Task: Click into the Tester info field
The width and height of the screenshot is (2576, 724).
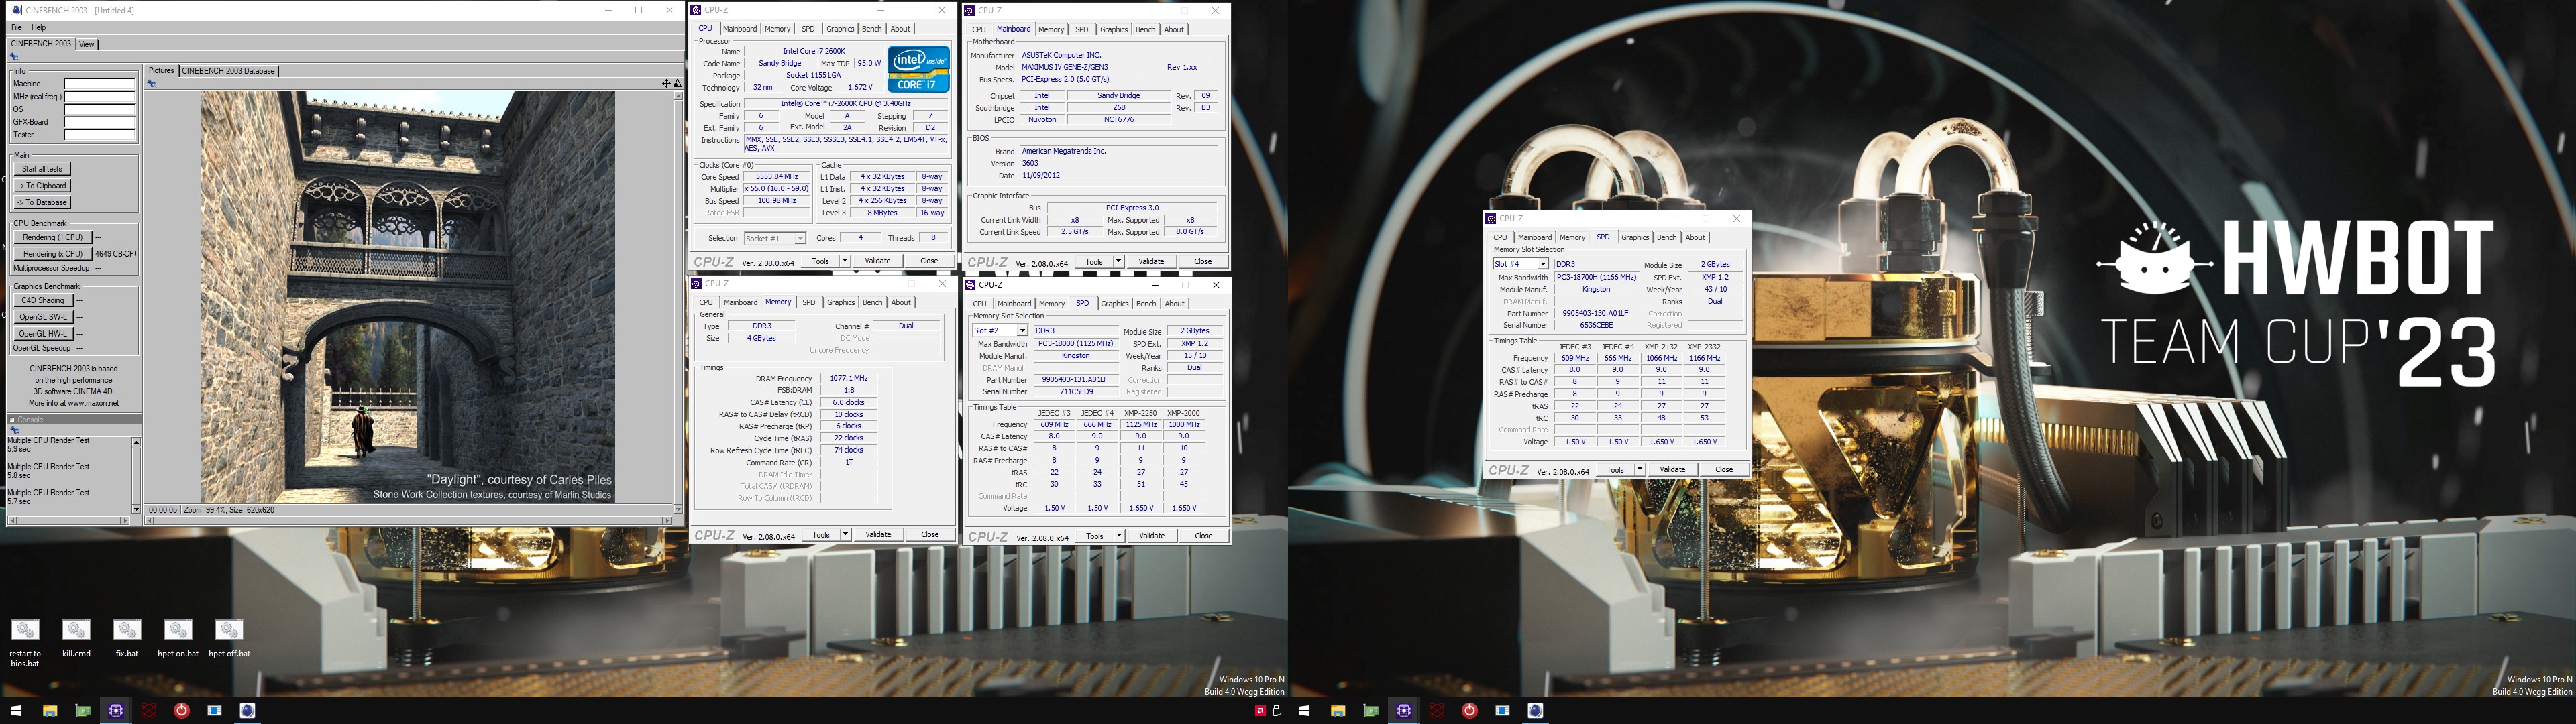Action: pos(100,135)
